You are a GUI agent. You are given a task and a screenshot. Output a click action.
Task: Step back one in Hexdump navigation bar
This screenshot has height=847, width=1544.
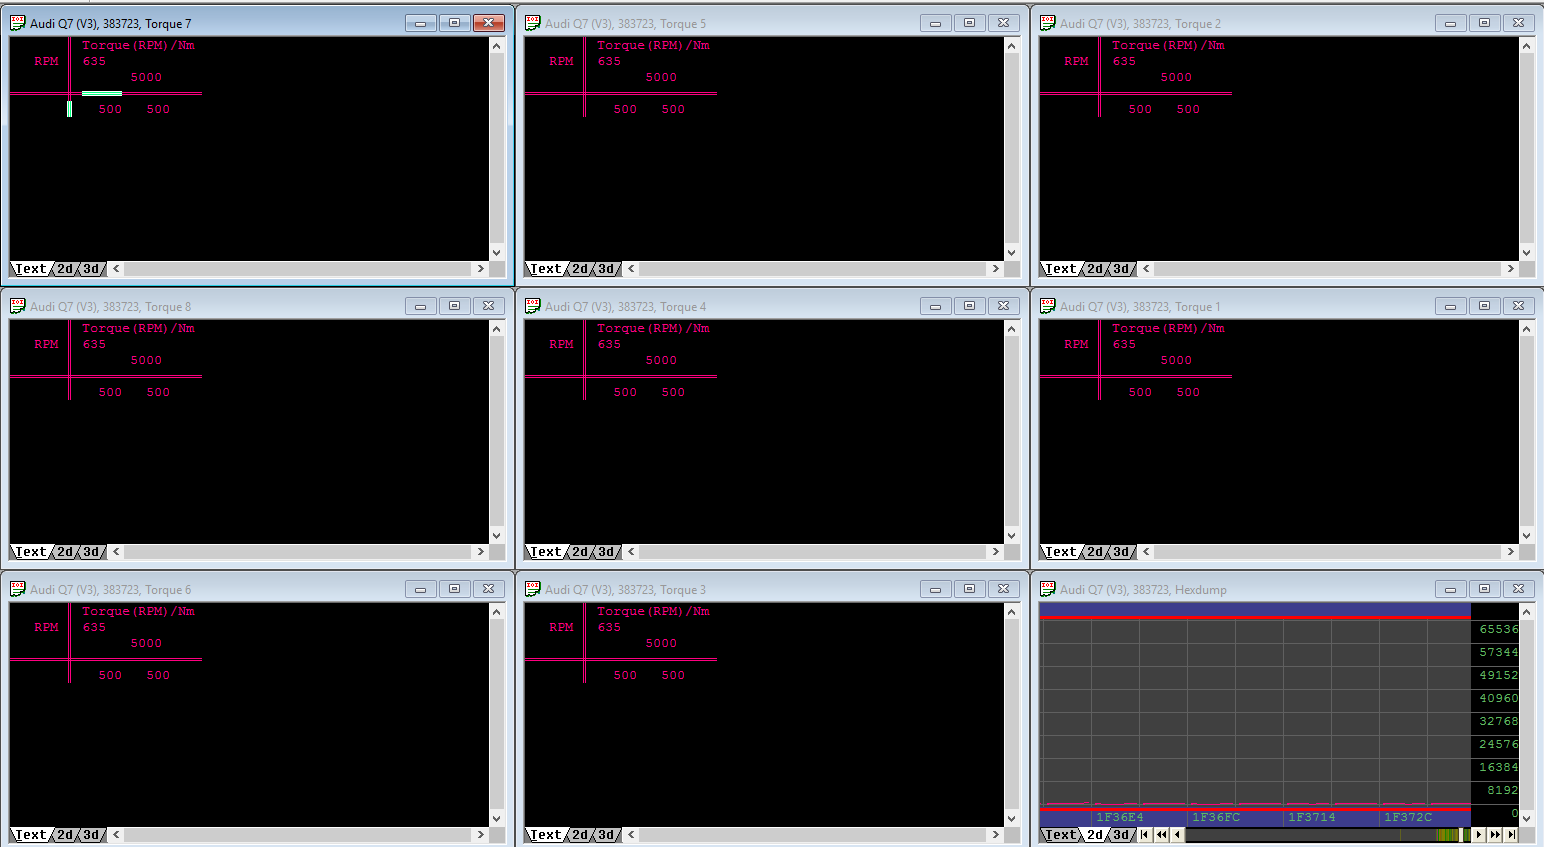coord(1177,835)
